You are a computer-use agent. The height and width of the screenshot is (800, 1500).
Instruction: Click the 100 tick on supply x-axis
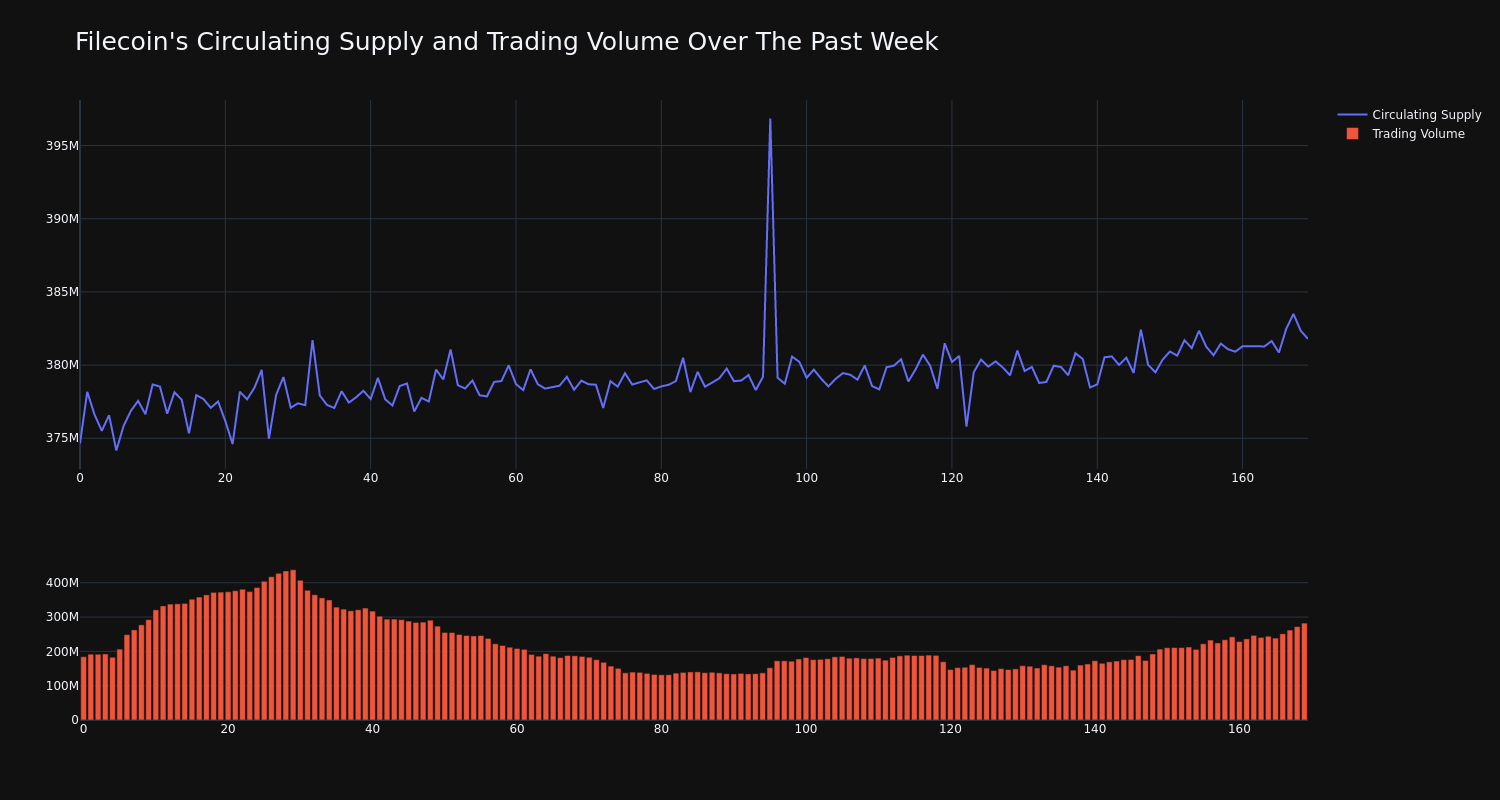(x=806, y=478)
